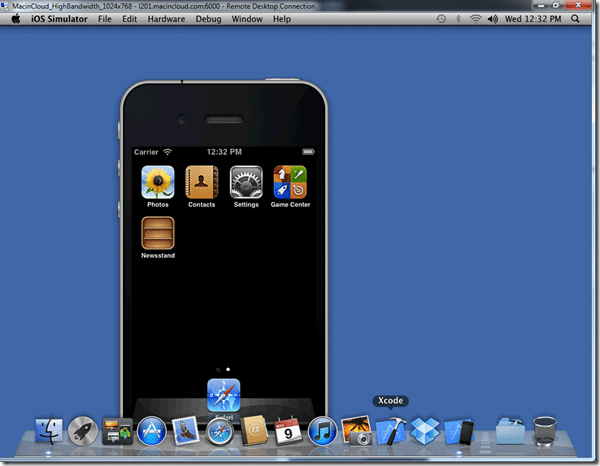This screenshot has height=466, width=600.
Task: Click the Wed 12:32 PM clock
Action: (533, 19)
